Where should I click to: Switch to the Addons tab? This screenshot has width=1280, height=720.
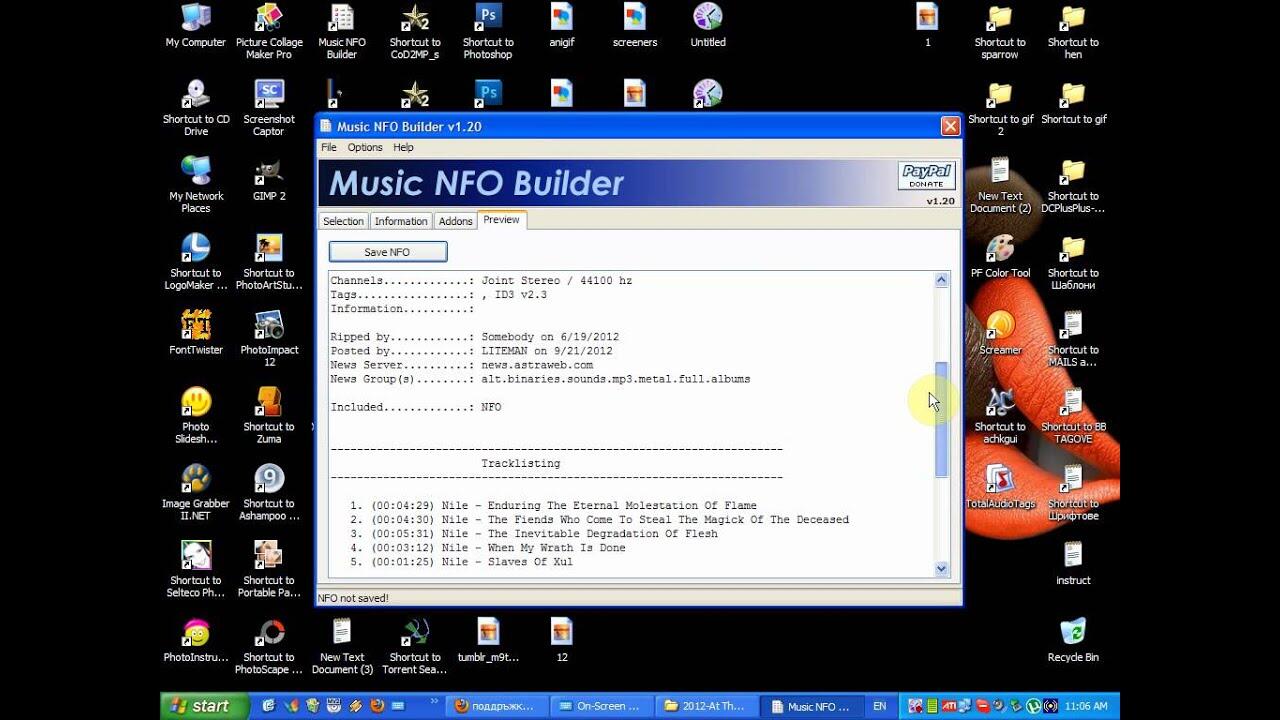tap(455, 221)
